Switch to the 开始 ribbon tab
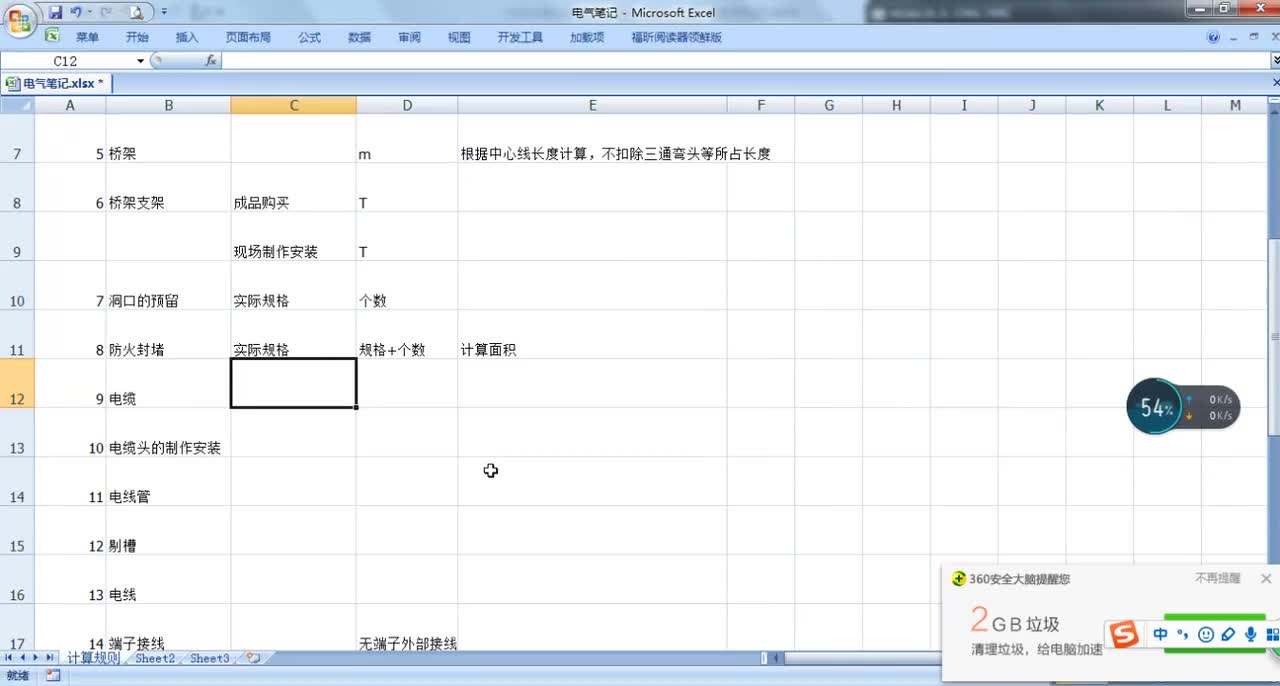The width and height of the screenshot is (1280, 686). (x=137, y=37)
